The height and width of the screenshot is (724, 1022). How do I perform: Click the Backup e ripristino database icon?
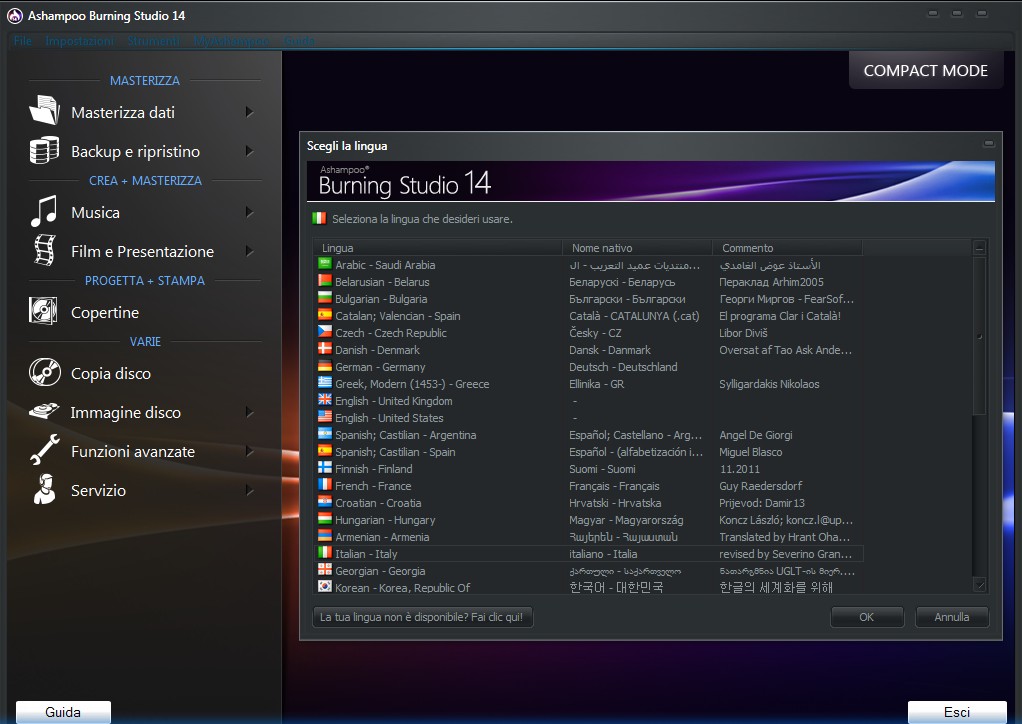44,150
